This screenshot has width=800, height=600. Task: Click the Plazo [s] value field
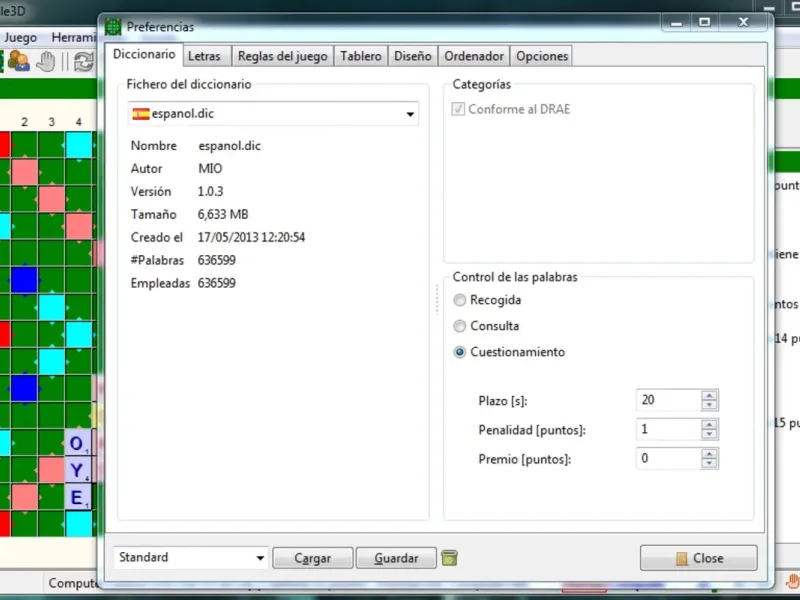pyautogui.click(x=668, y=400)
